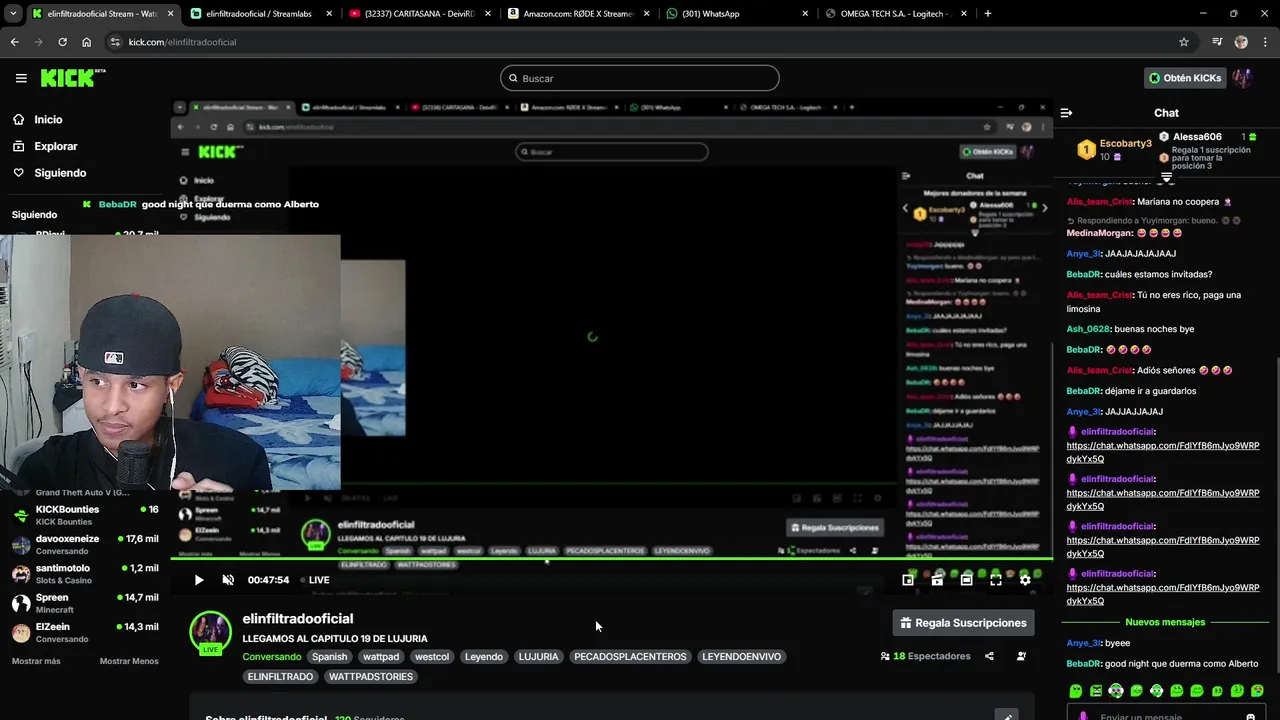Image resolution: width=1280 pixels, height=720 pixels.
Task: Open a new browser tab
Action: pyautogui.click(x=988, y=14)
